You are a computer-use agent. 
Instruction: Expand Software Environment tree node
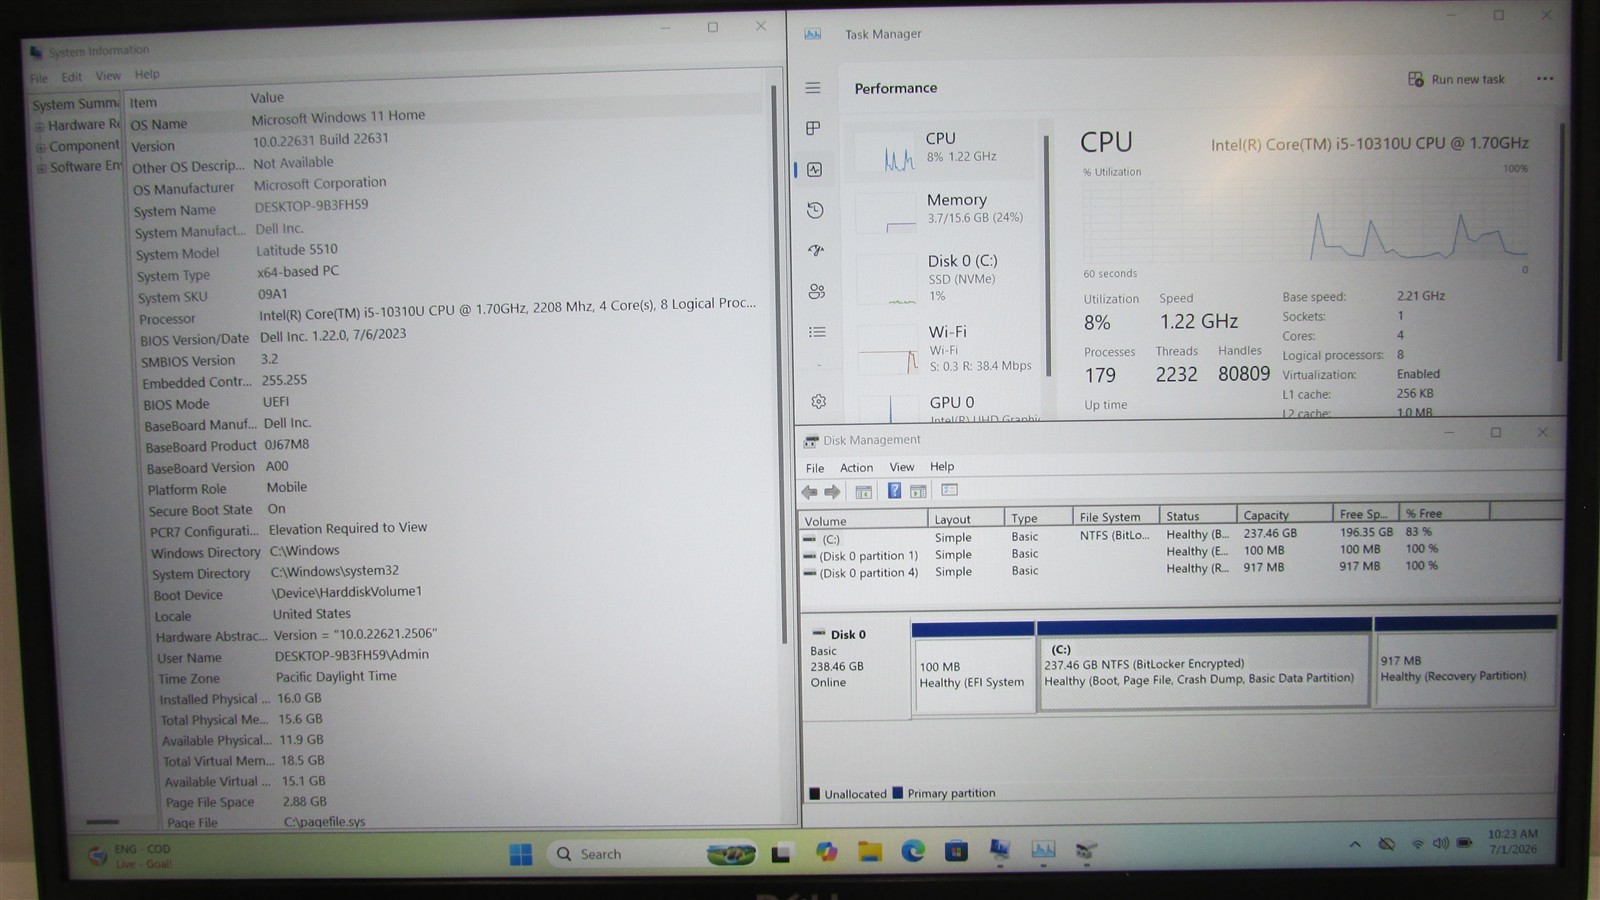[42, 168]
